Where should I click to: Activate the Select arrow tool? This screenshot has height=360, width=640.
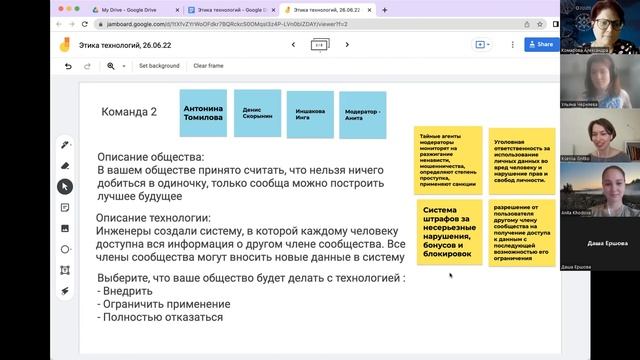click(65, 187)
